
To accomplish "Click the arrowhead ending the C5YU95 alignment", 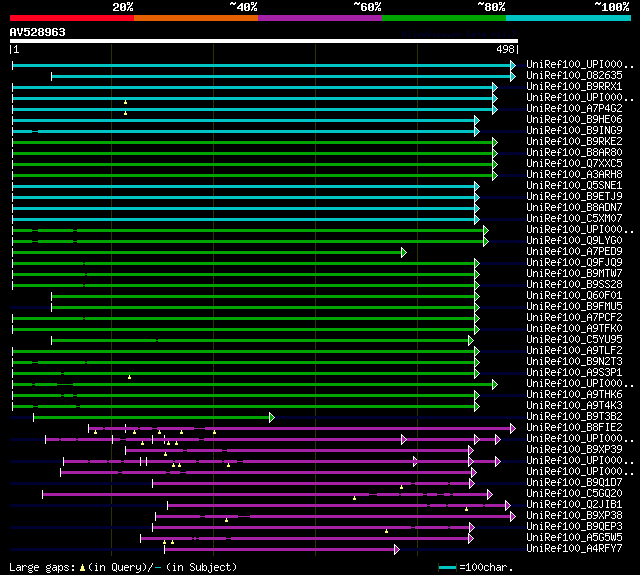I will 471,340.
